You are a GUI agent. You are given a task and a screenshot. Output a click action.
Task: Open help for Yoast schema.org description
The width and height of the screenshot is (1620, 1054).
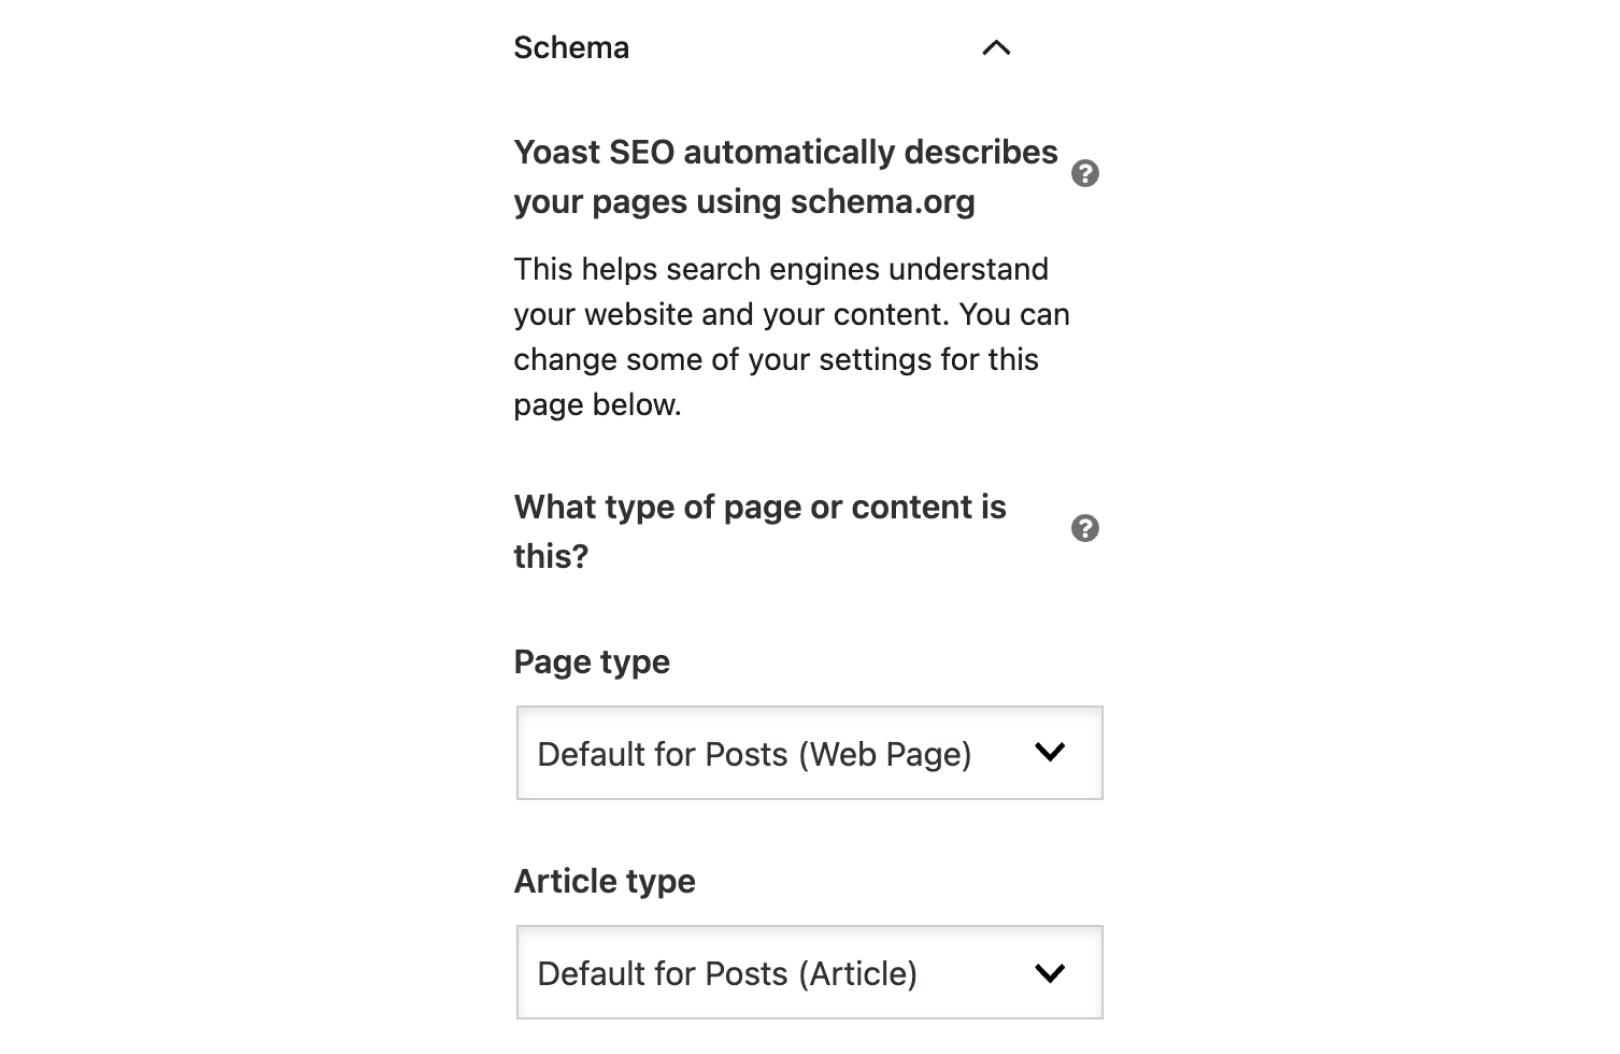pos(1085,174)
